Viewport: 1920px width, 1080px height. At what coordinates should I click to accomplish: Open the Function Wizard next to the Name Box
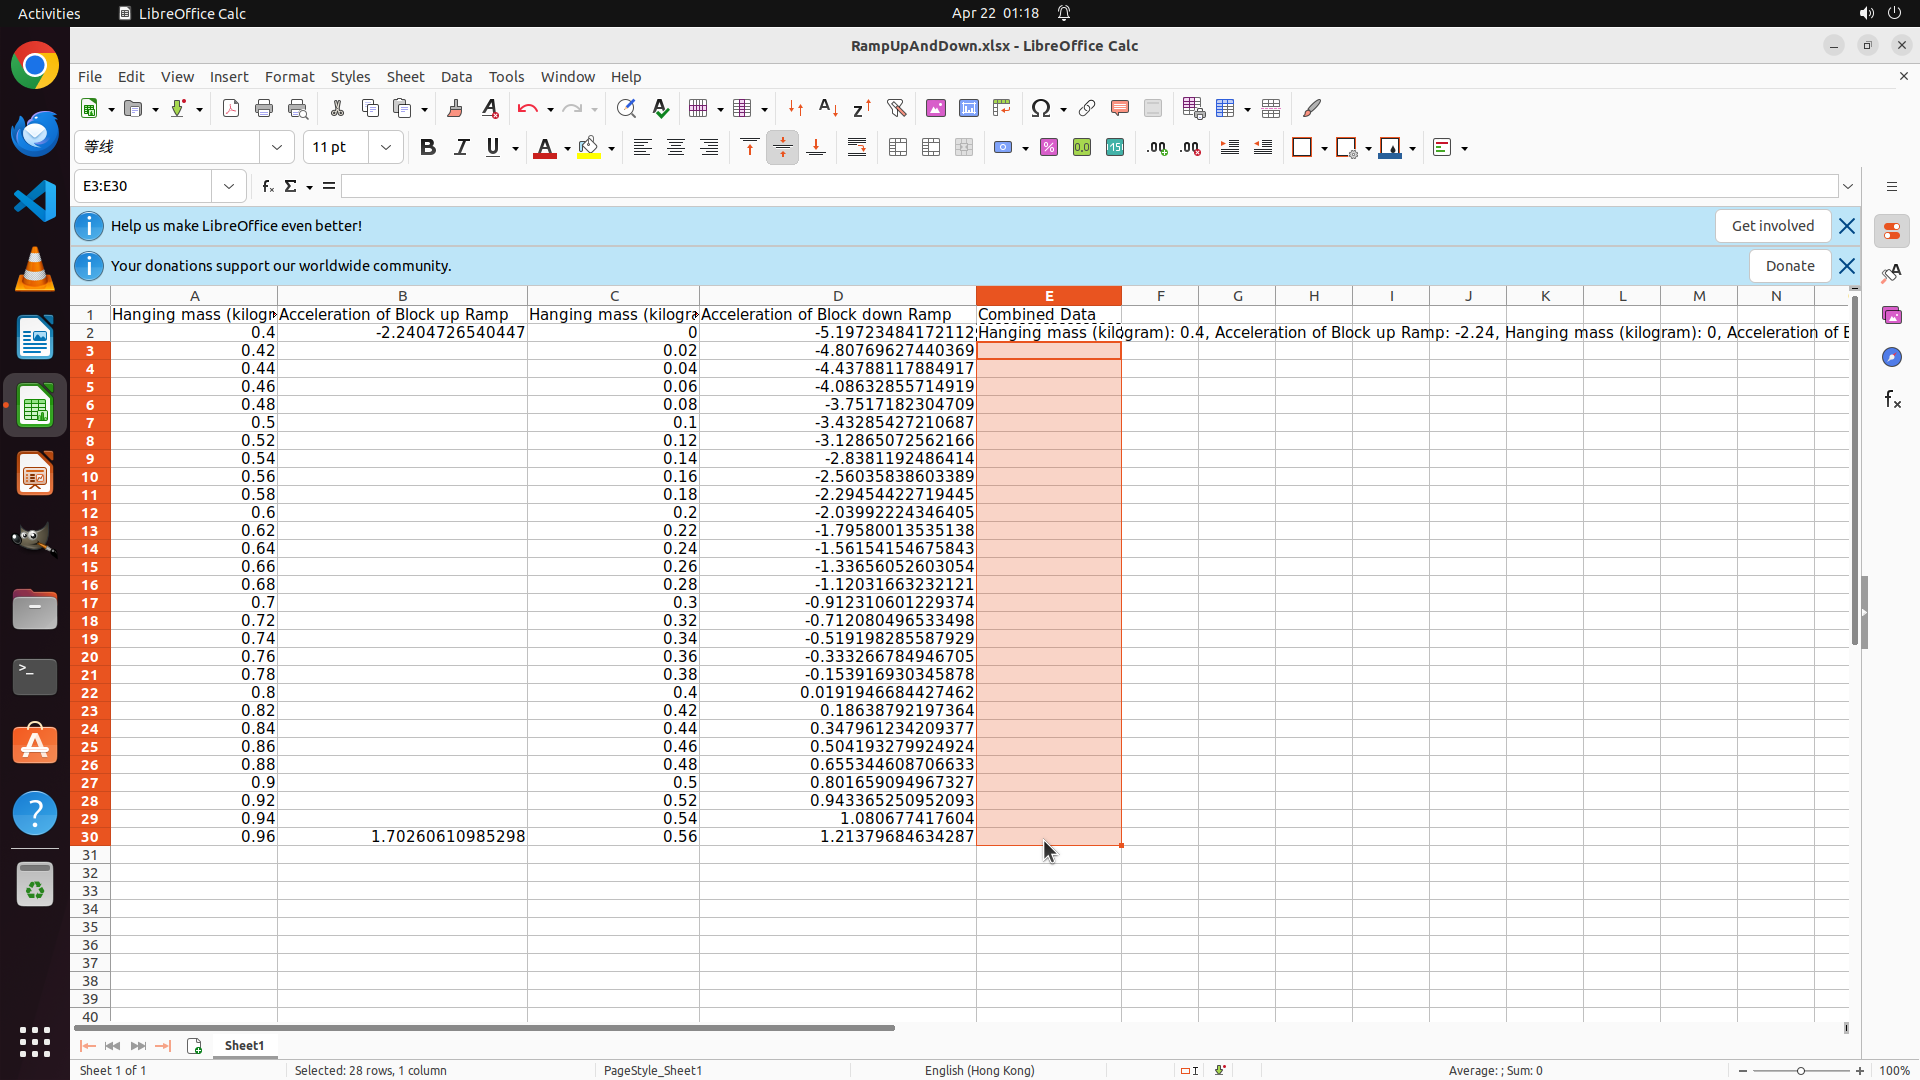[268, 186]
